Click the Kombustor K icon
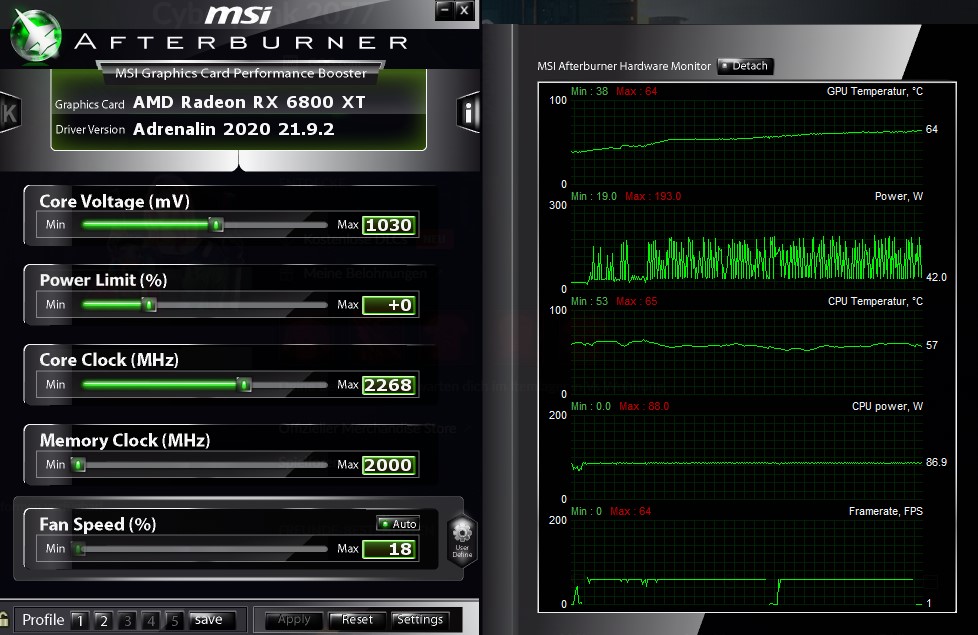Screen dimensions: 978x635 pyautogui.click(x=11, y=114)
